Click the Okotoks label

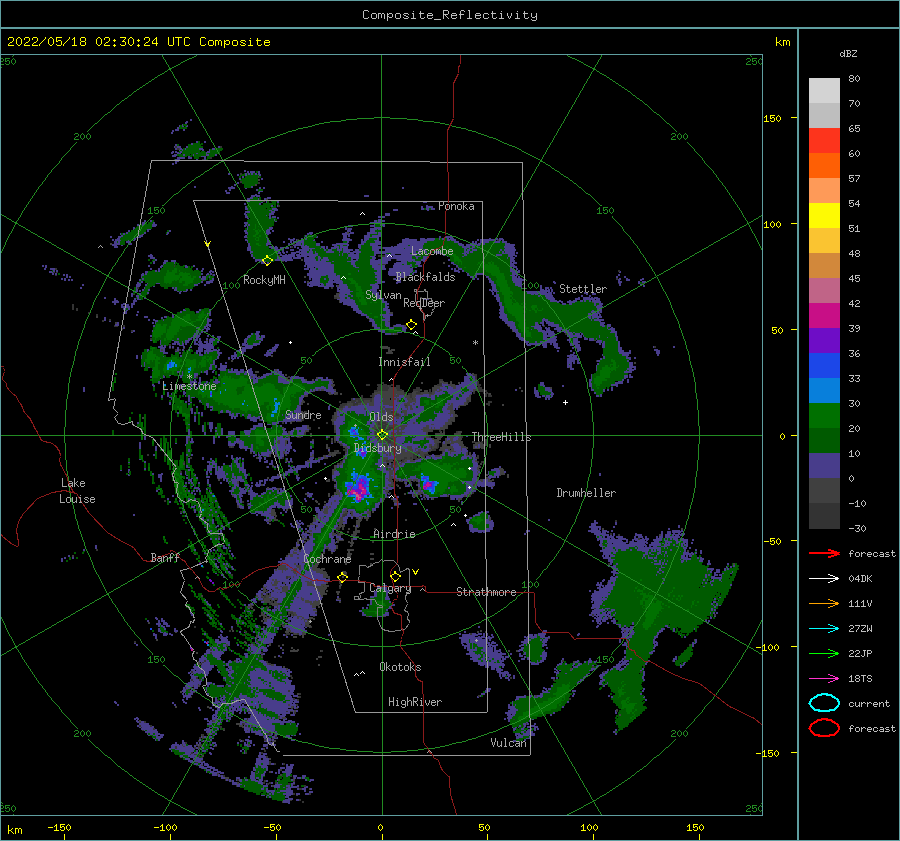(x=400, y=668)
